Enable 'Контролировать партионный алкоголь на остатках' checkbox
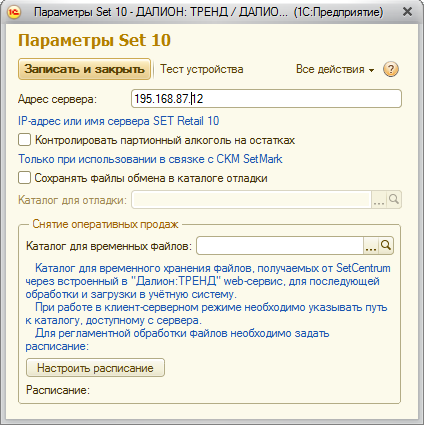This screenshot has height=425, width=424. [24, 140]
